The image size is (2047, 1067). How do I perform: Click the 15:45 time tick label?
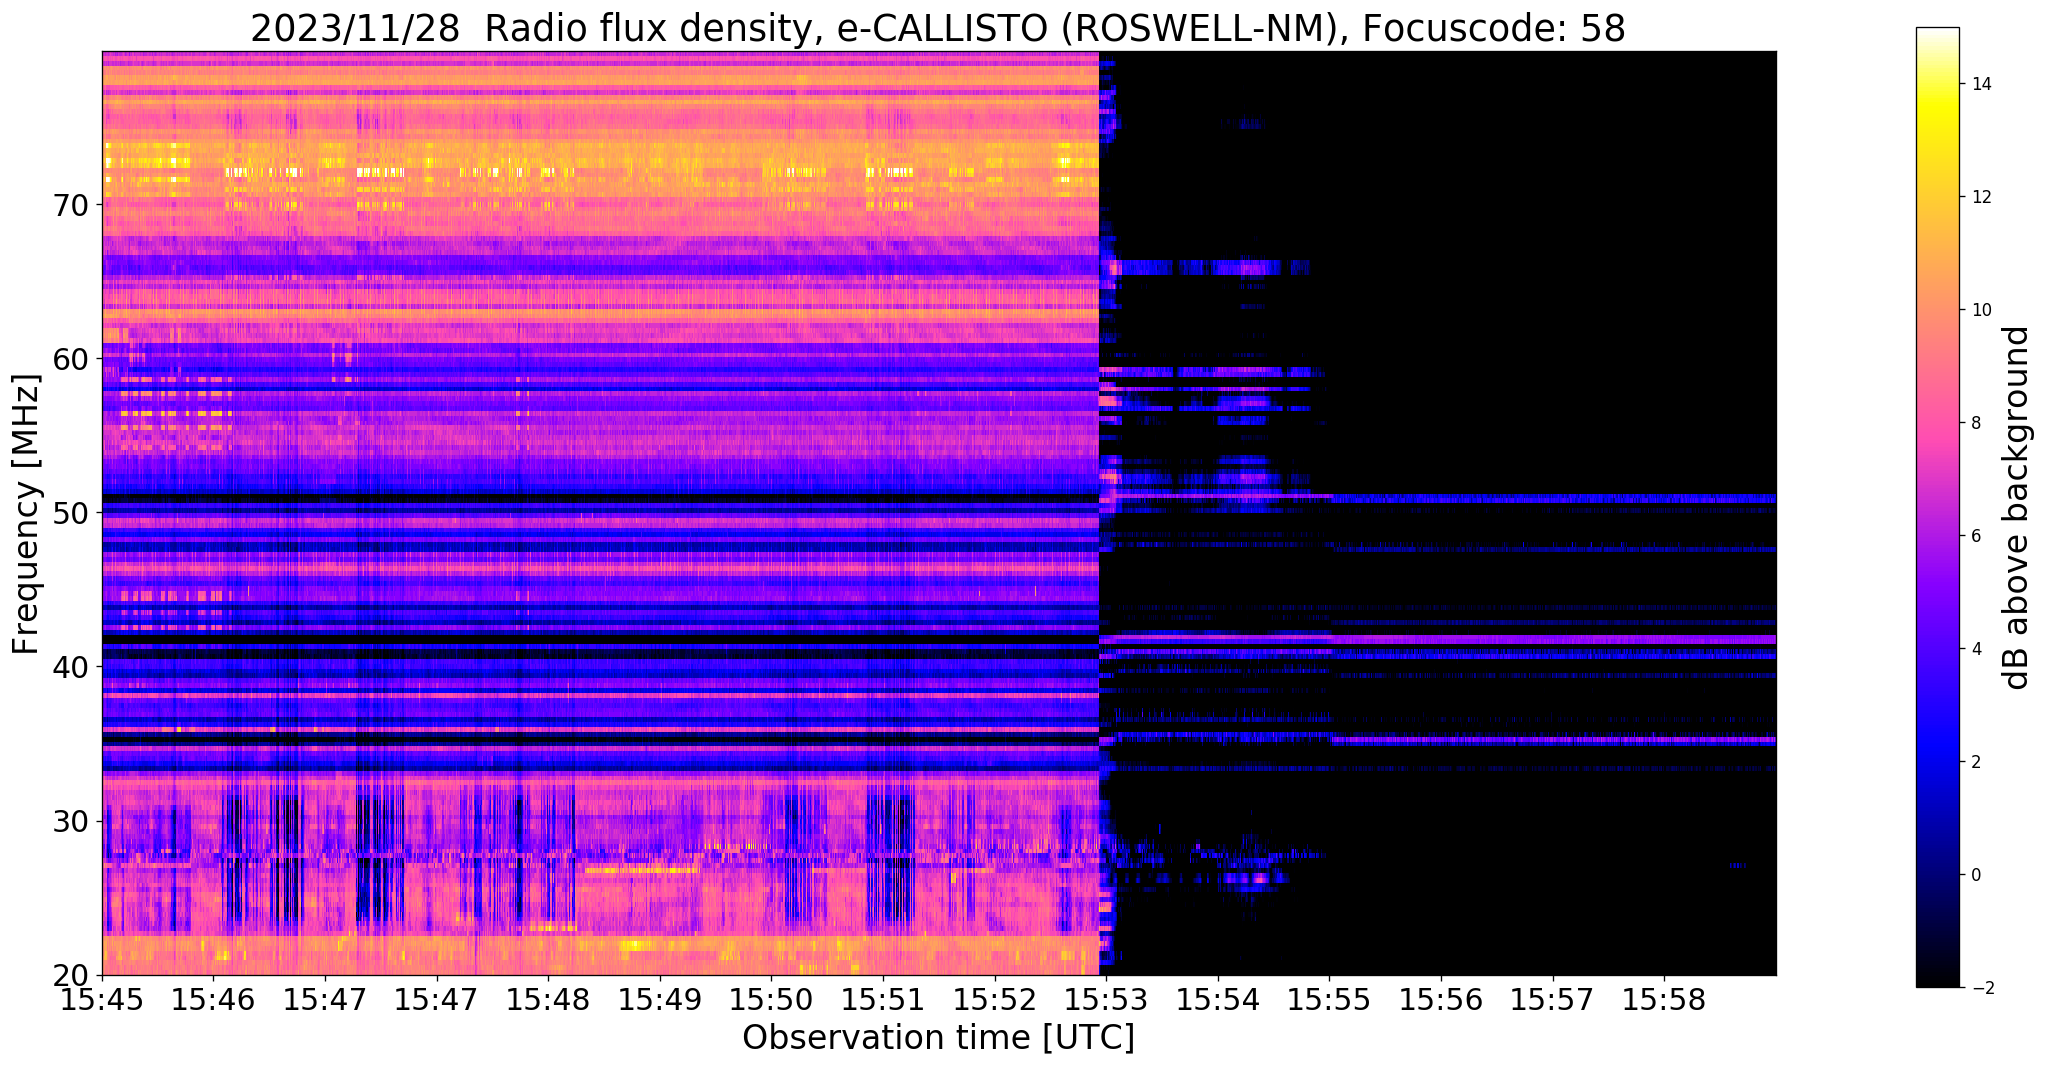(102, 1000)
